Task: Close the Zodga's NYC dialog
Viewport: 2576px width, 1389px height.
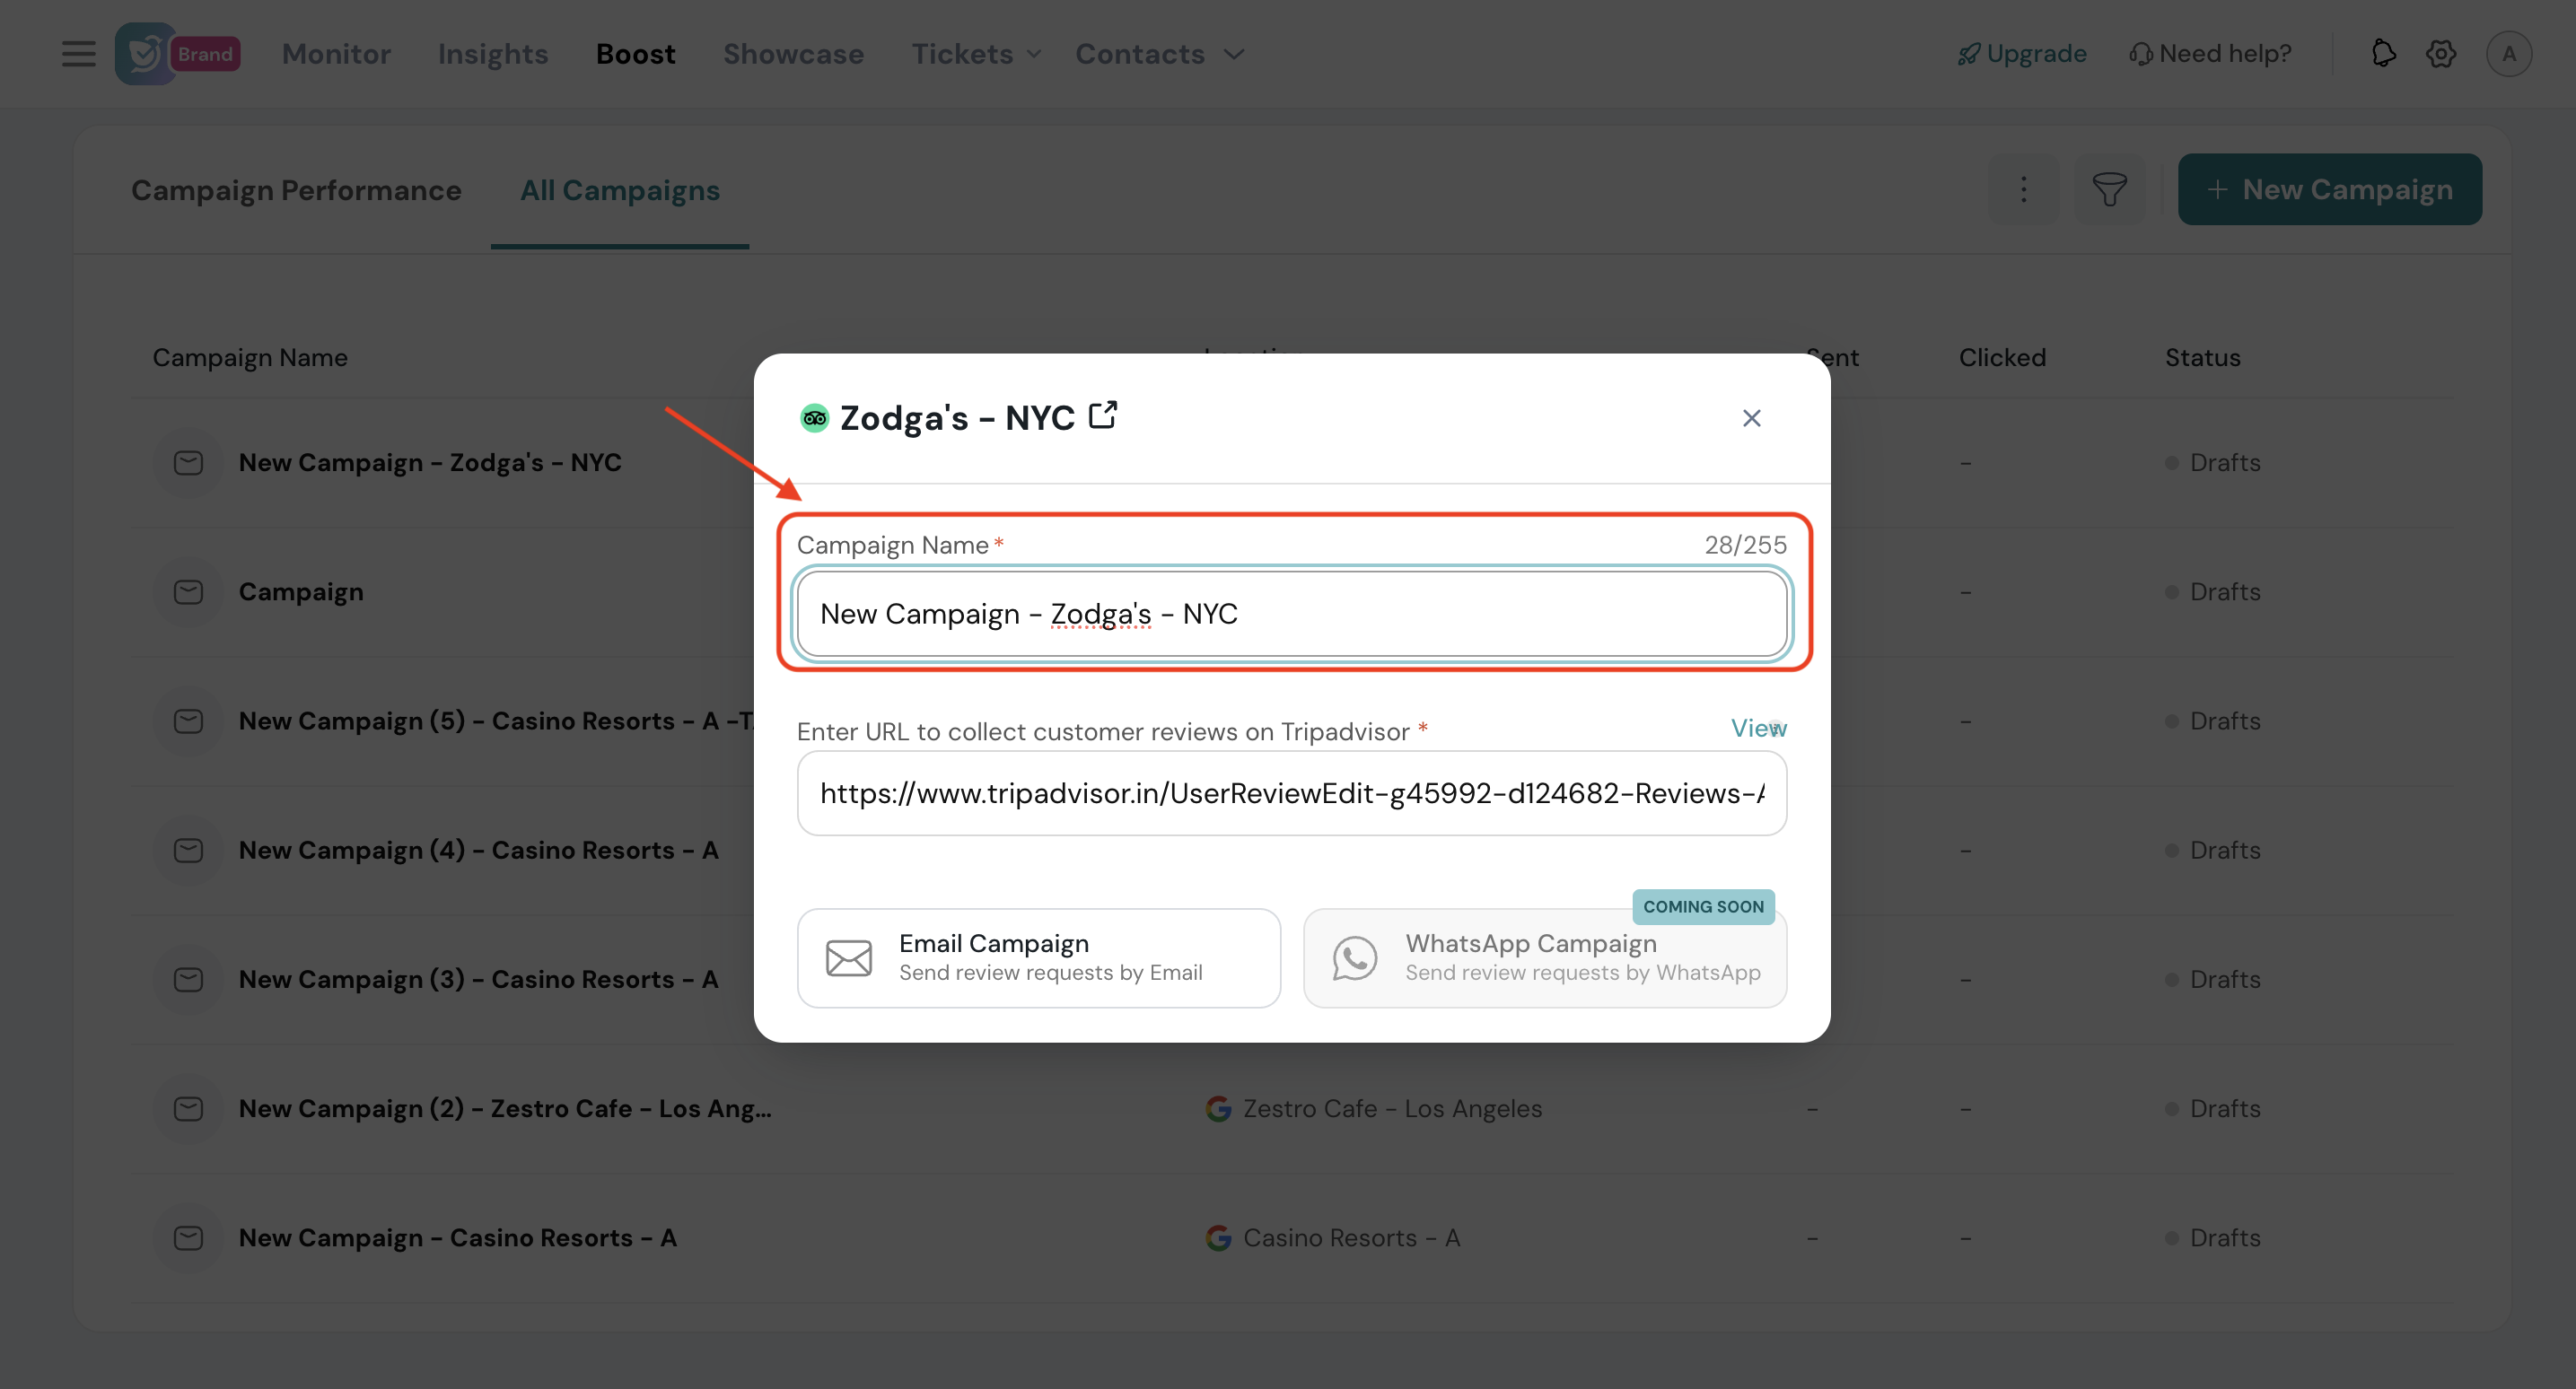Action: pyautogui.click(x=1751, y=418)
